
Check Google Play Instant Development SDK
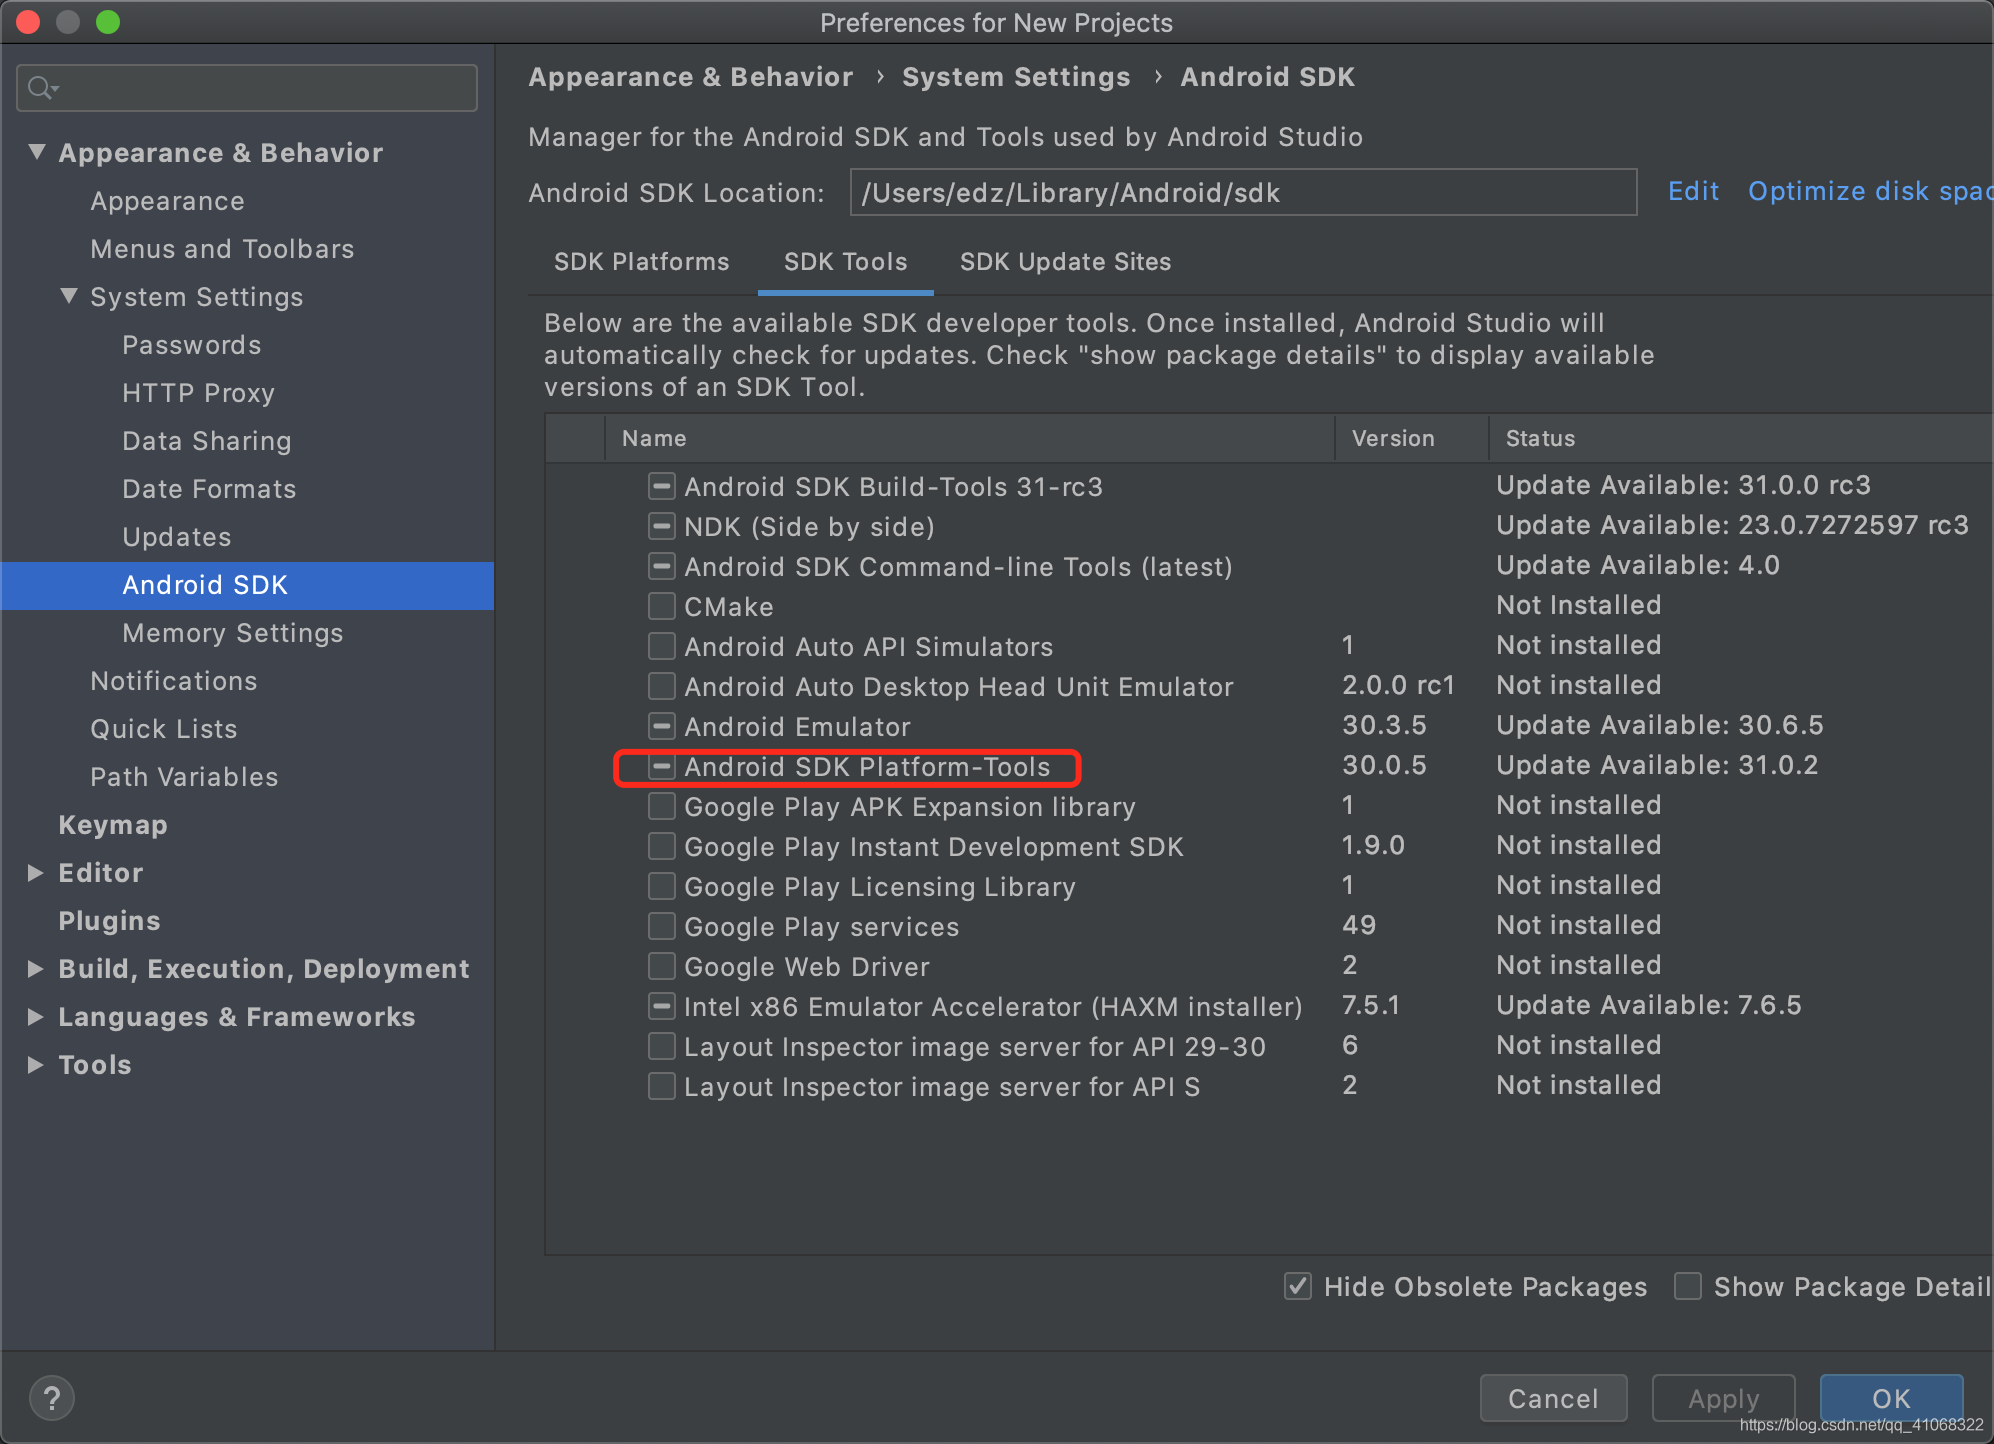click(x=661, y=847)
